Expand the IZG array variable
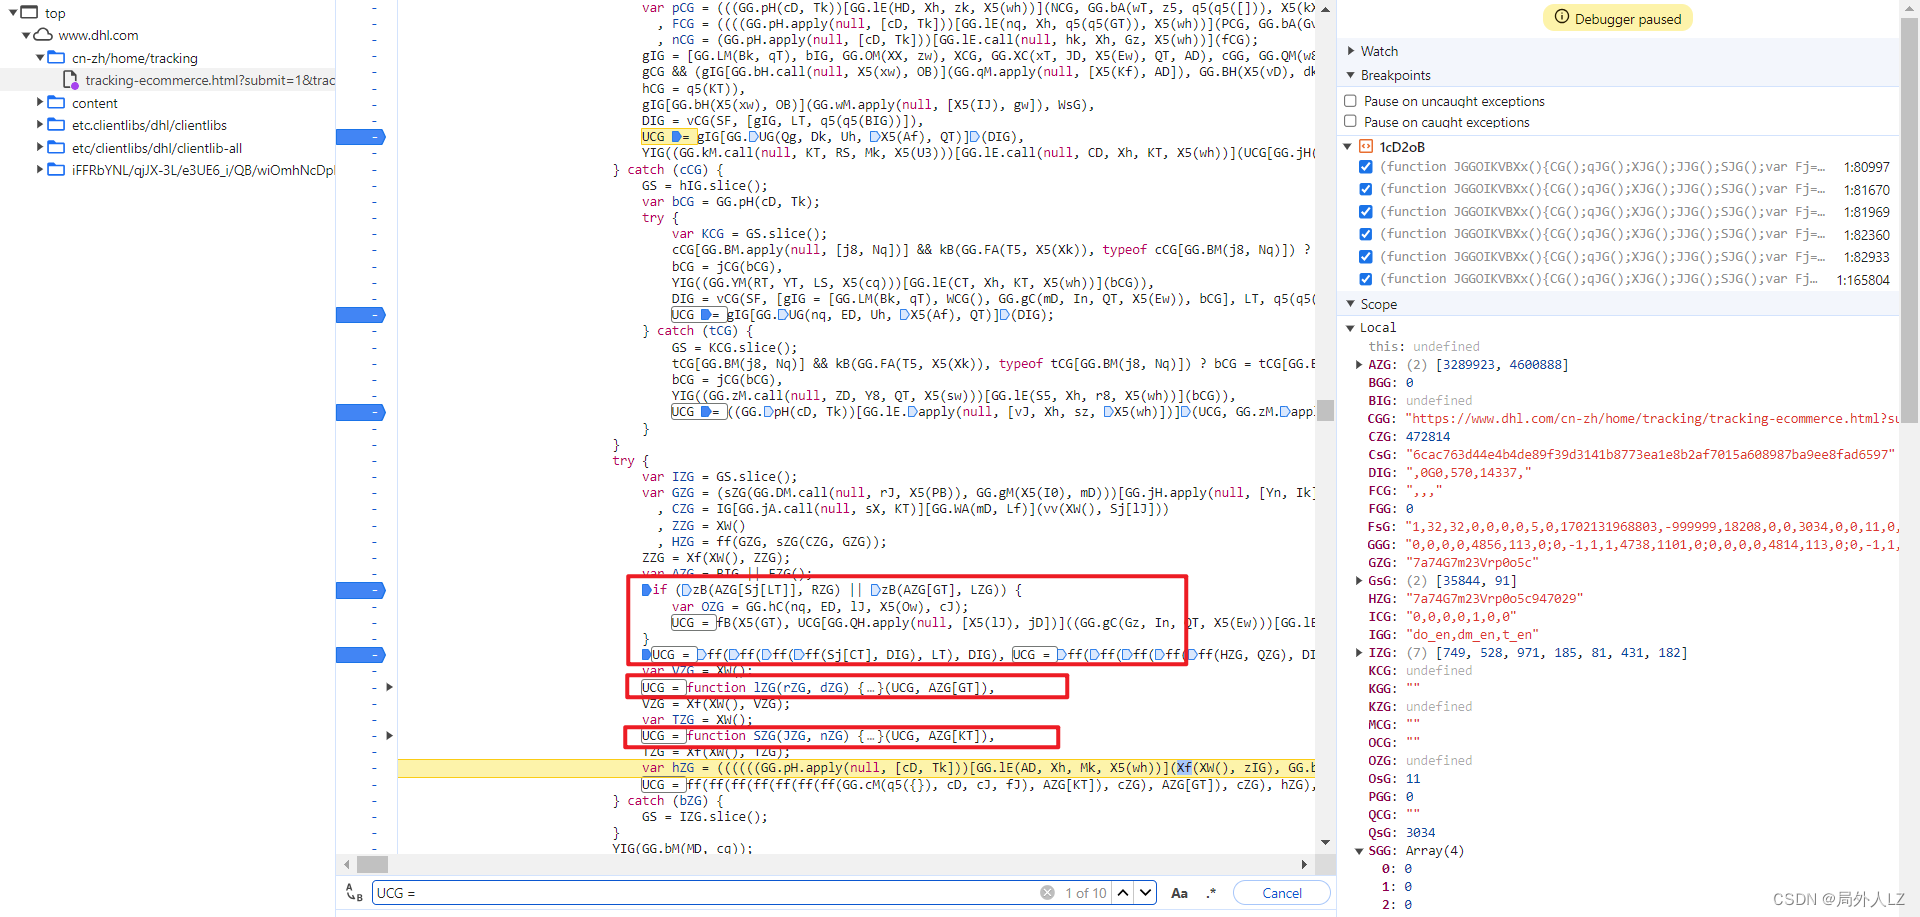Screen dimensions: 1920x917 coord(1359,653)
